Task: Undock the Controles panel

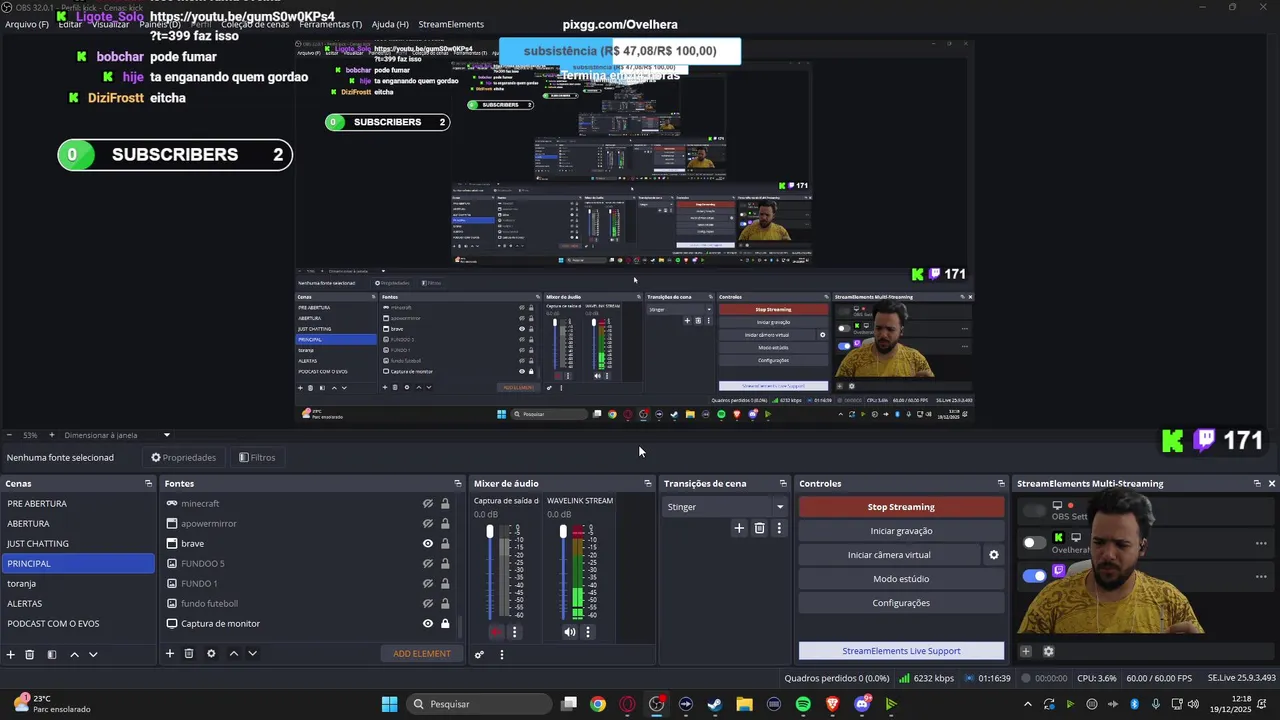Action: tap(1001, 484)
